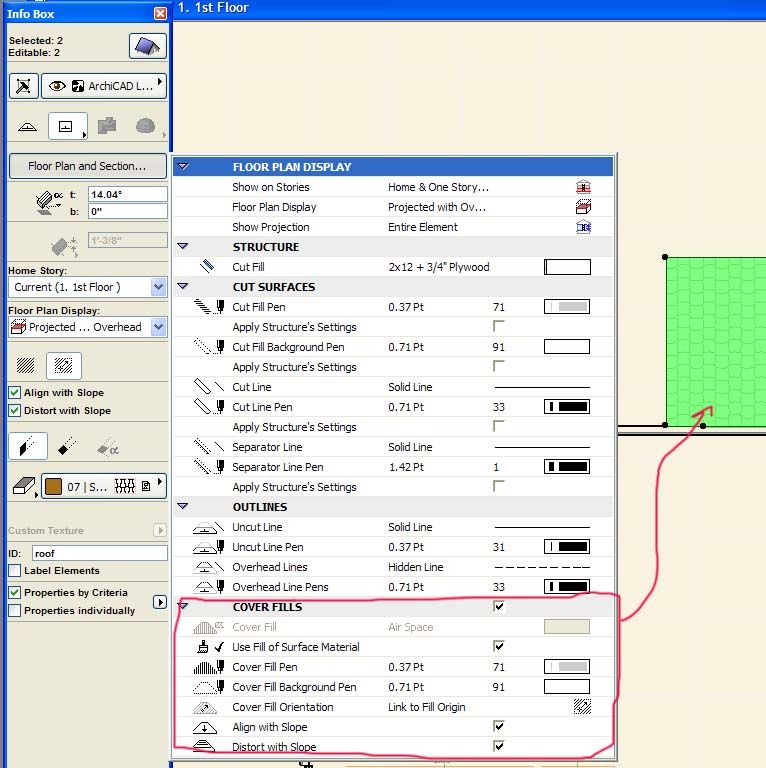Select the perpendicular edge angle icon
Viewport: 766px width, 768px height.
pos(67,446)
